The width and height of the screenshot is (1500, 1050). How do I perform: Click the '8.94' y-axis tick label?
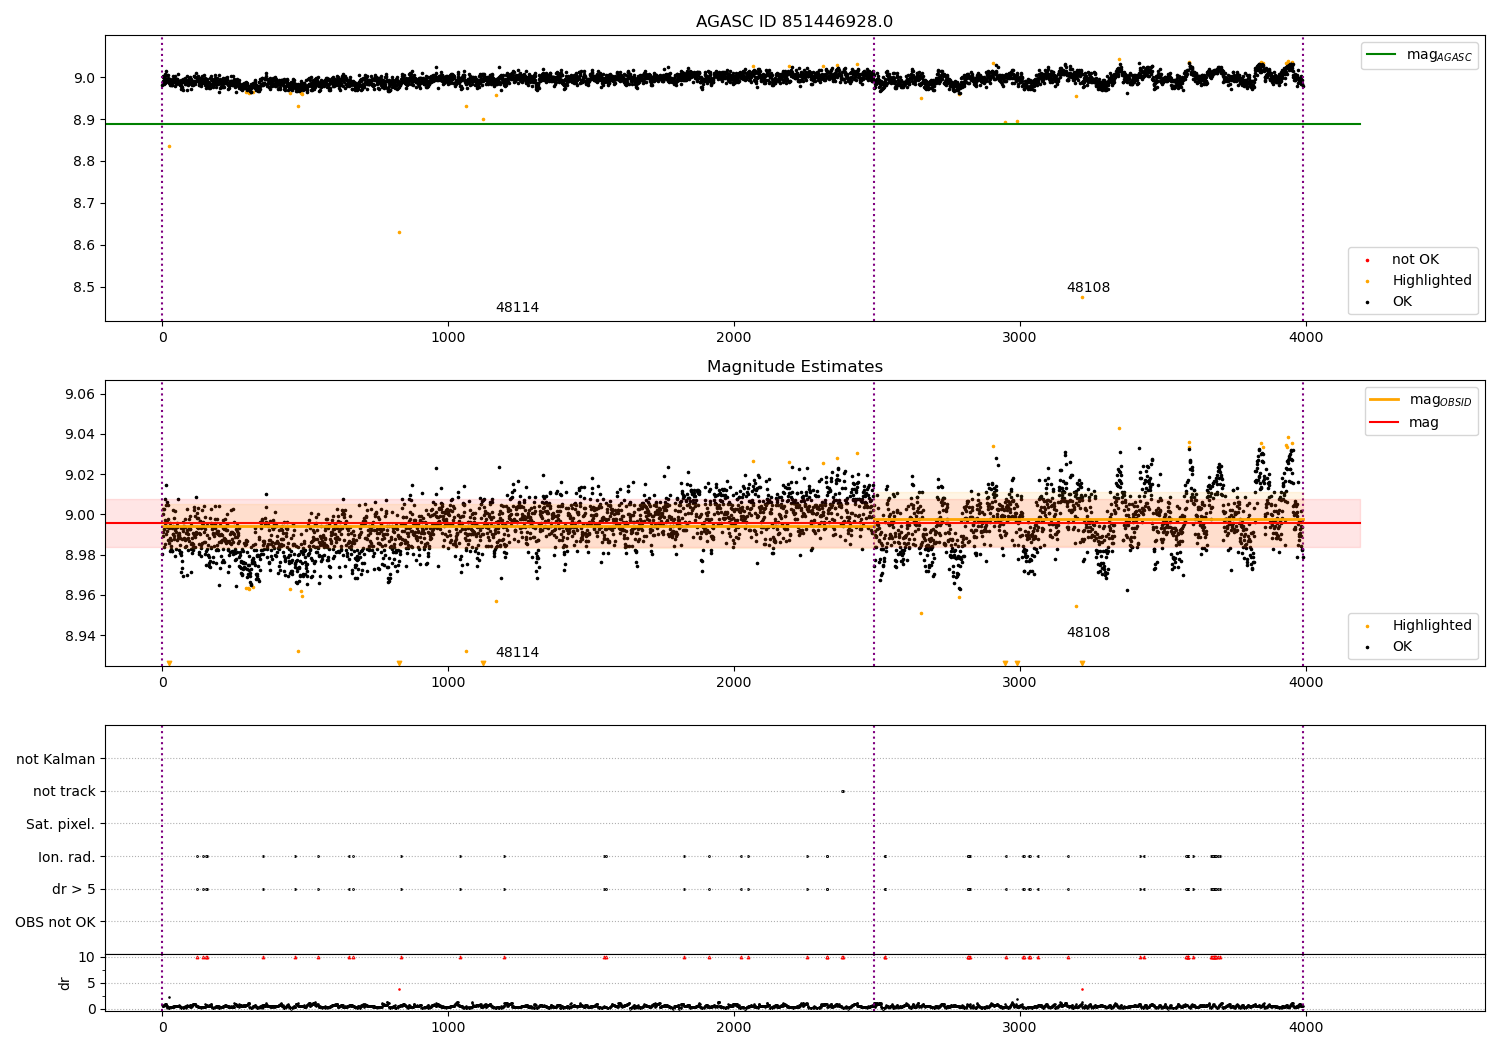(80, 637)
